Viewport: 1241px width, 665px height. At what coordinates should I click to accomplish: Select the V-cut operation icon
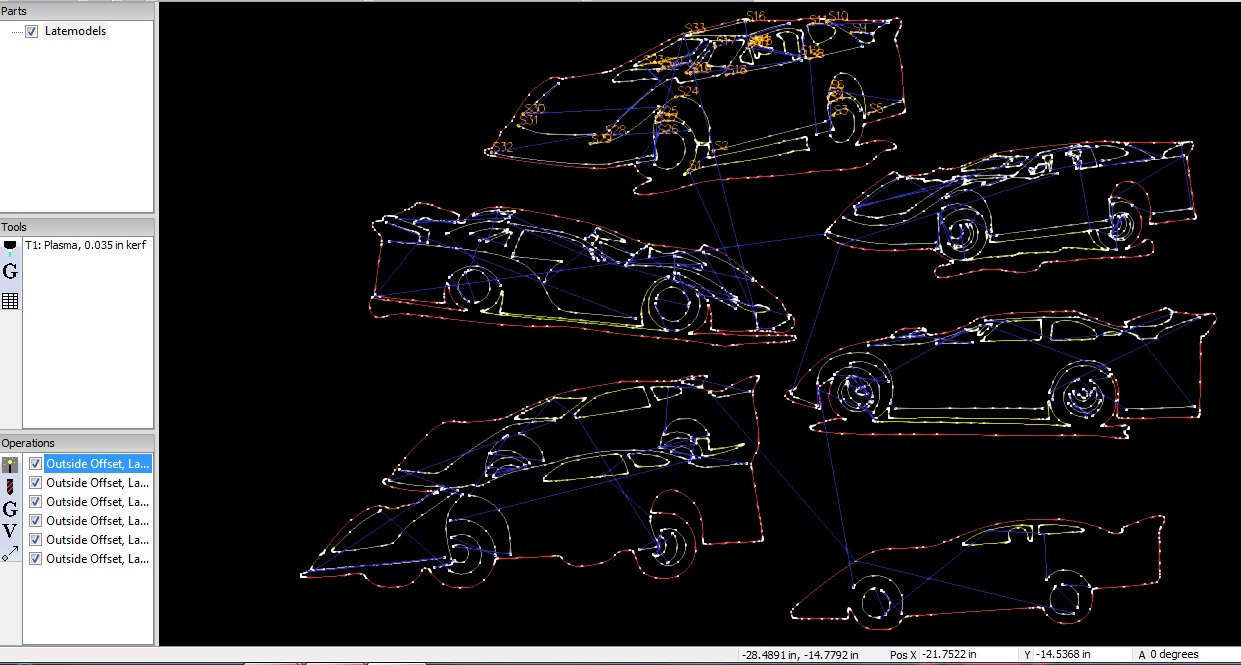click(x=10, y=531)
